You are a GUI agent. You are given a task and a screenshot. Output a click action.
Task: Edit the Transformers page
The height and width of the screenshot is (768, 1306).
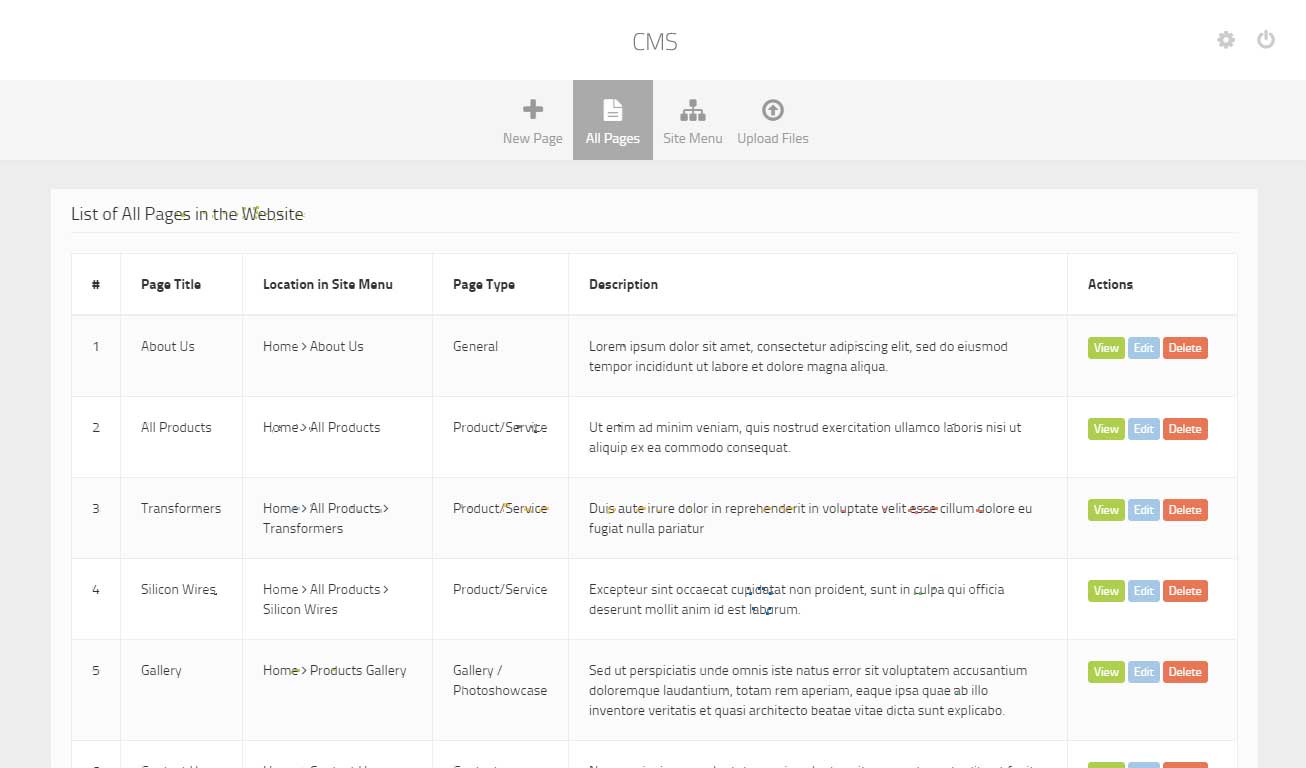pyautogui.click(x=1143, y=510)
